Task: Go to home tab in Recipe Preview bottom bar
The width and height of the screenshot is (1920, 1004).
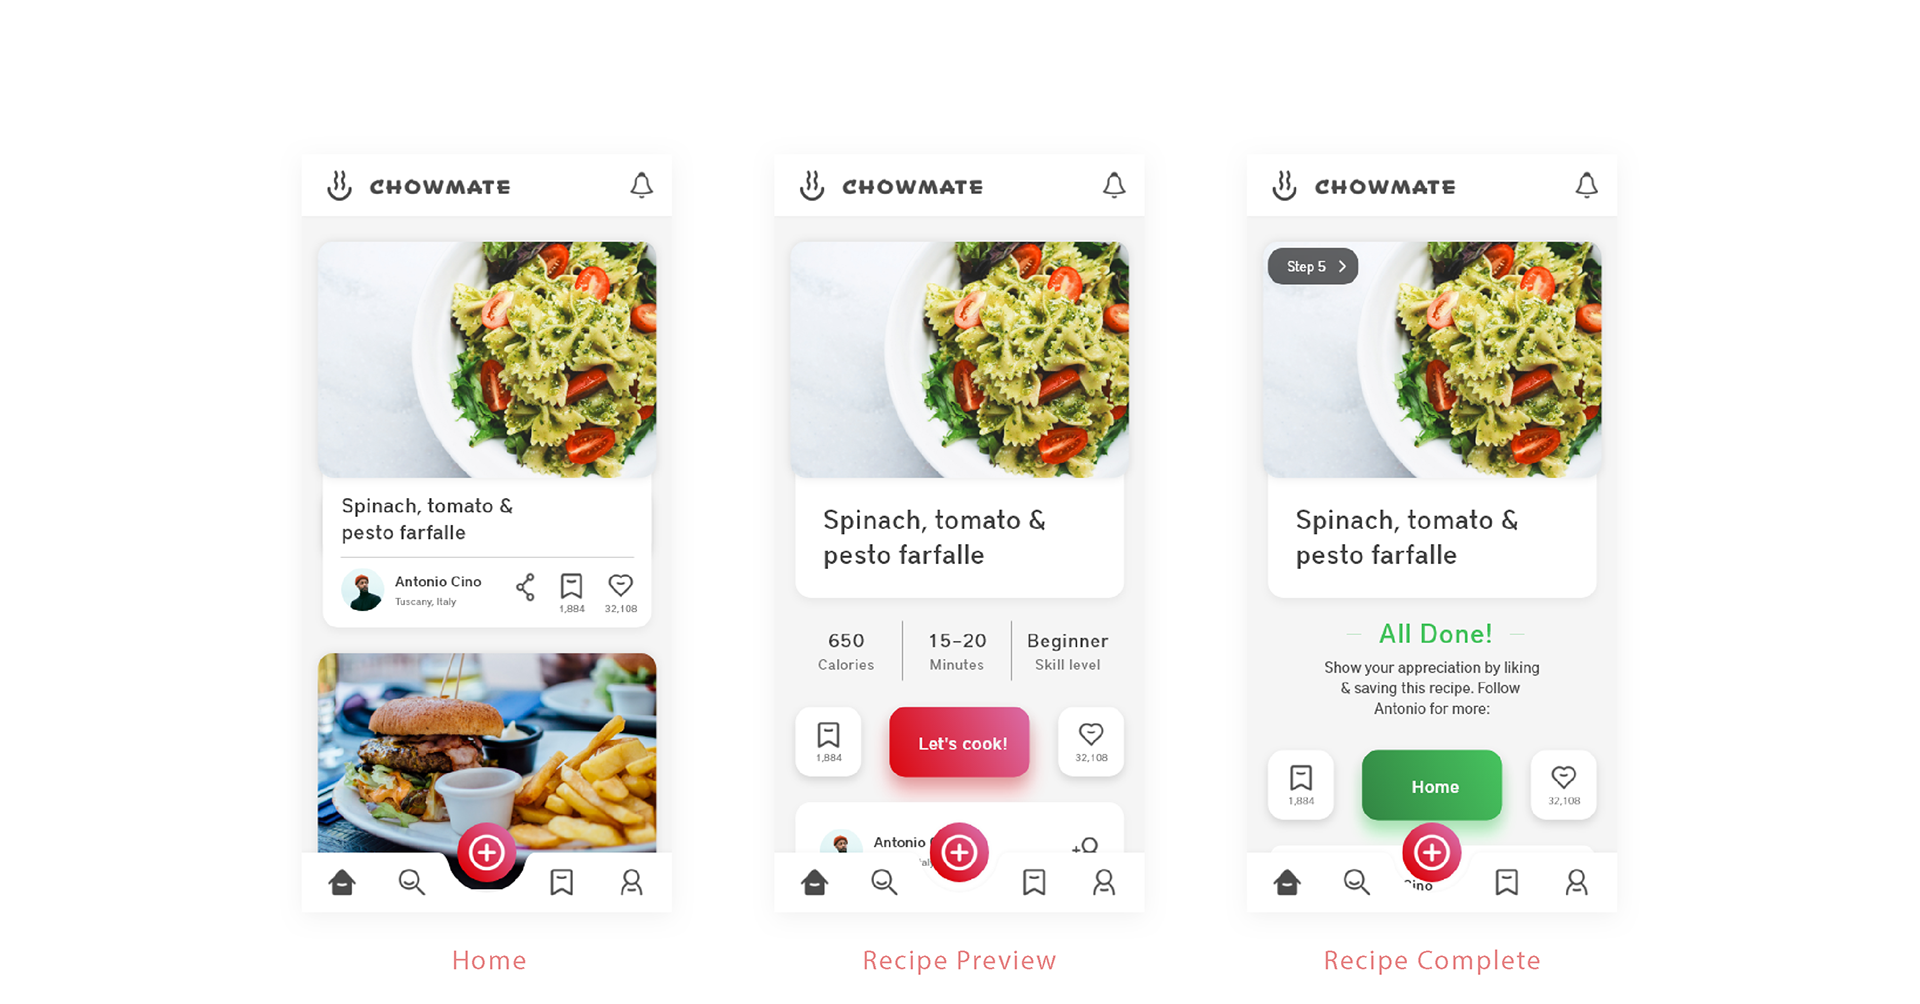Action: pos(815,882)
